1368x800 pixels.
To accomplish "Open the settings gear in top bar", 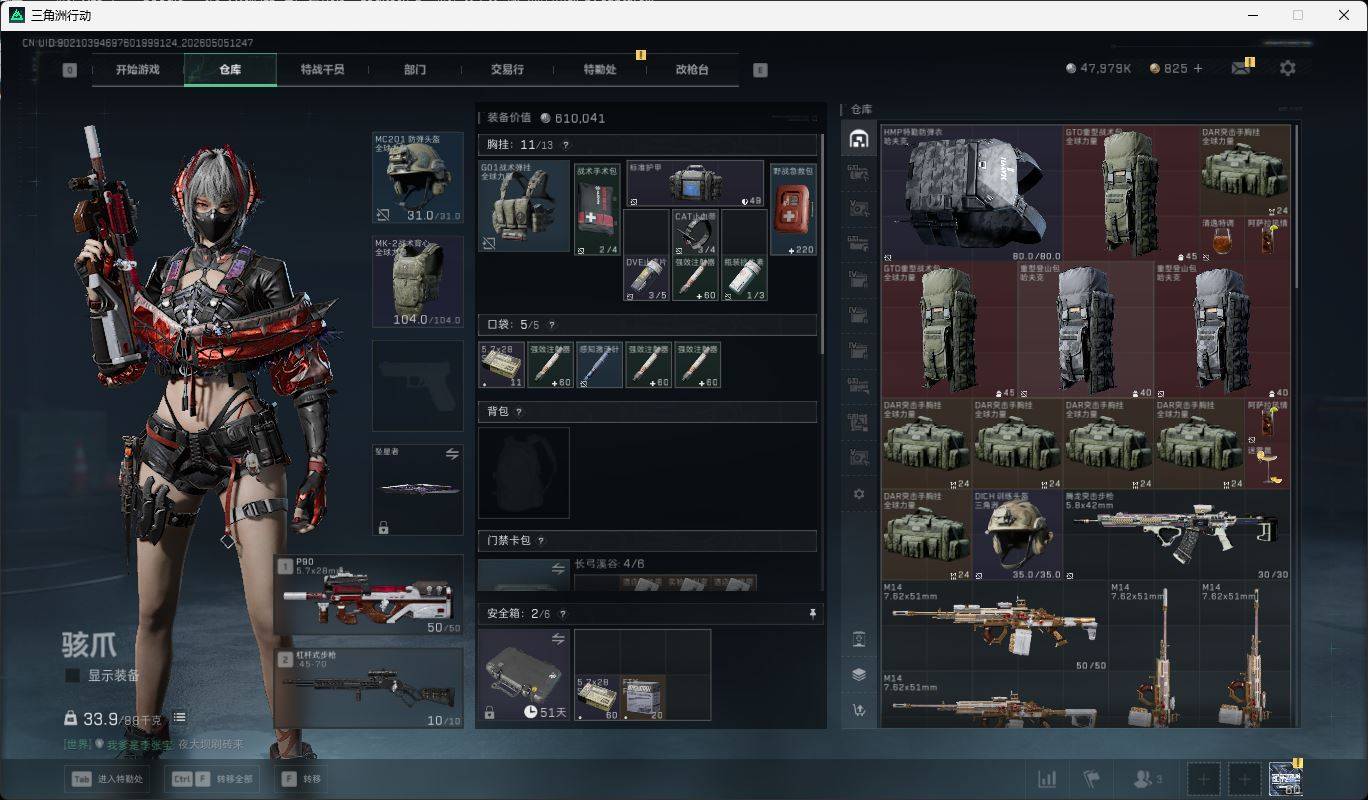I will [x=1288, y=68].
